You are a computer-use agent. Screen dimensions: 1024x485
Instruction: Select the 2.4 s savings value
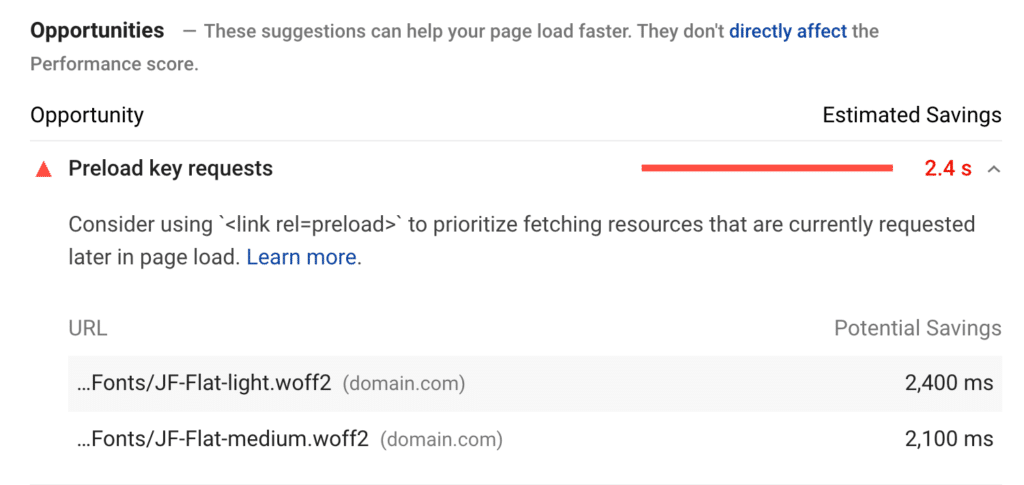tap(947, 169)
